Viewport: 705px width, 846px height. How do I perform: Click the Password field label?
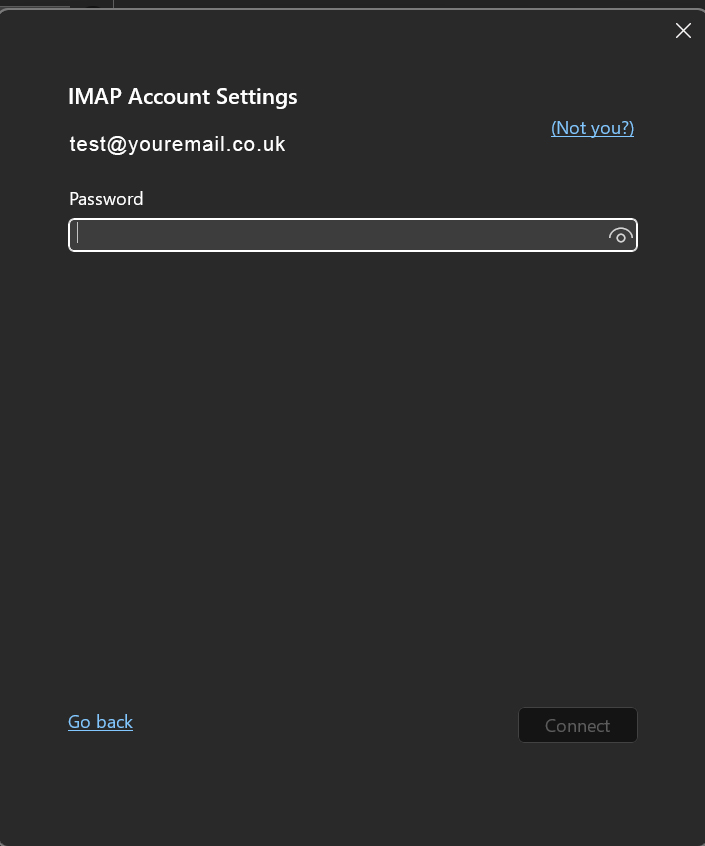106,199
